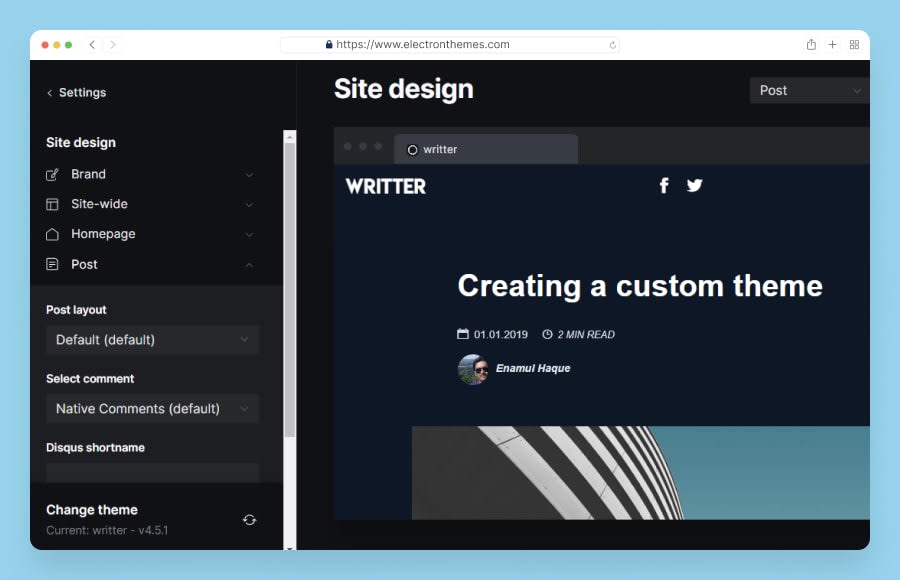The height and width of the screenshot is (580, 900).
Task: Click the 2 MIN READ text
Action: pyautogui.click(x=586, y=334)
